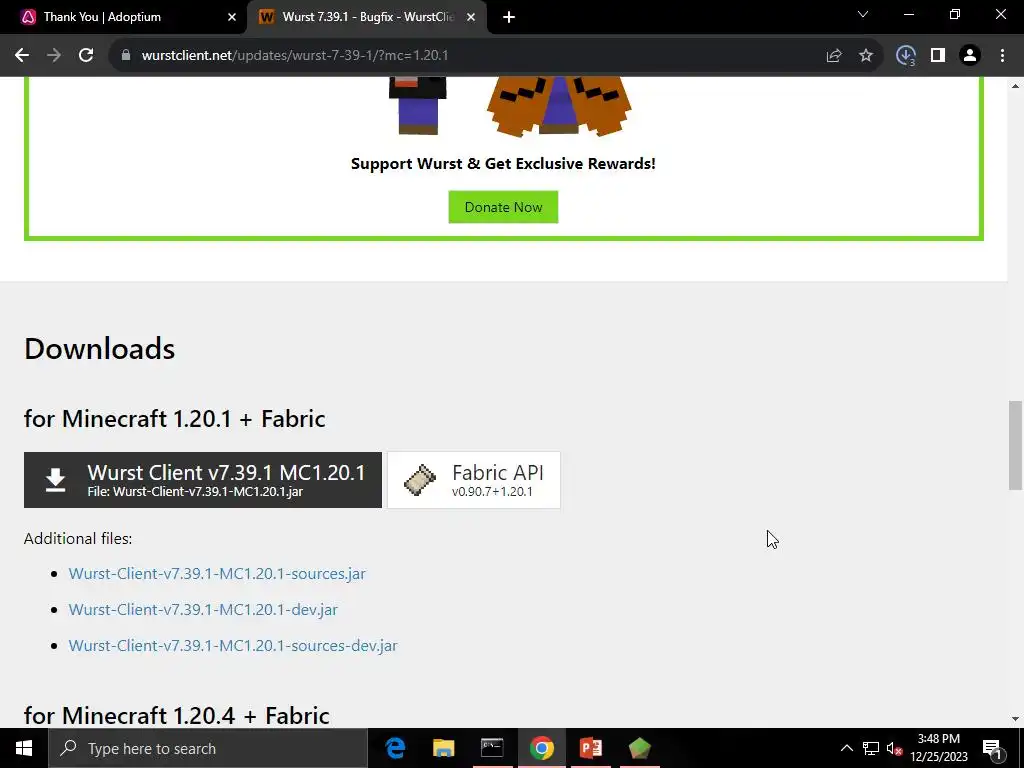Bookmark this page with the star icon
This screenshot has height=768, width=1024.
click(x=865, y=56)
